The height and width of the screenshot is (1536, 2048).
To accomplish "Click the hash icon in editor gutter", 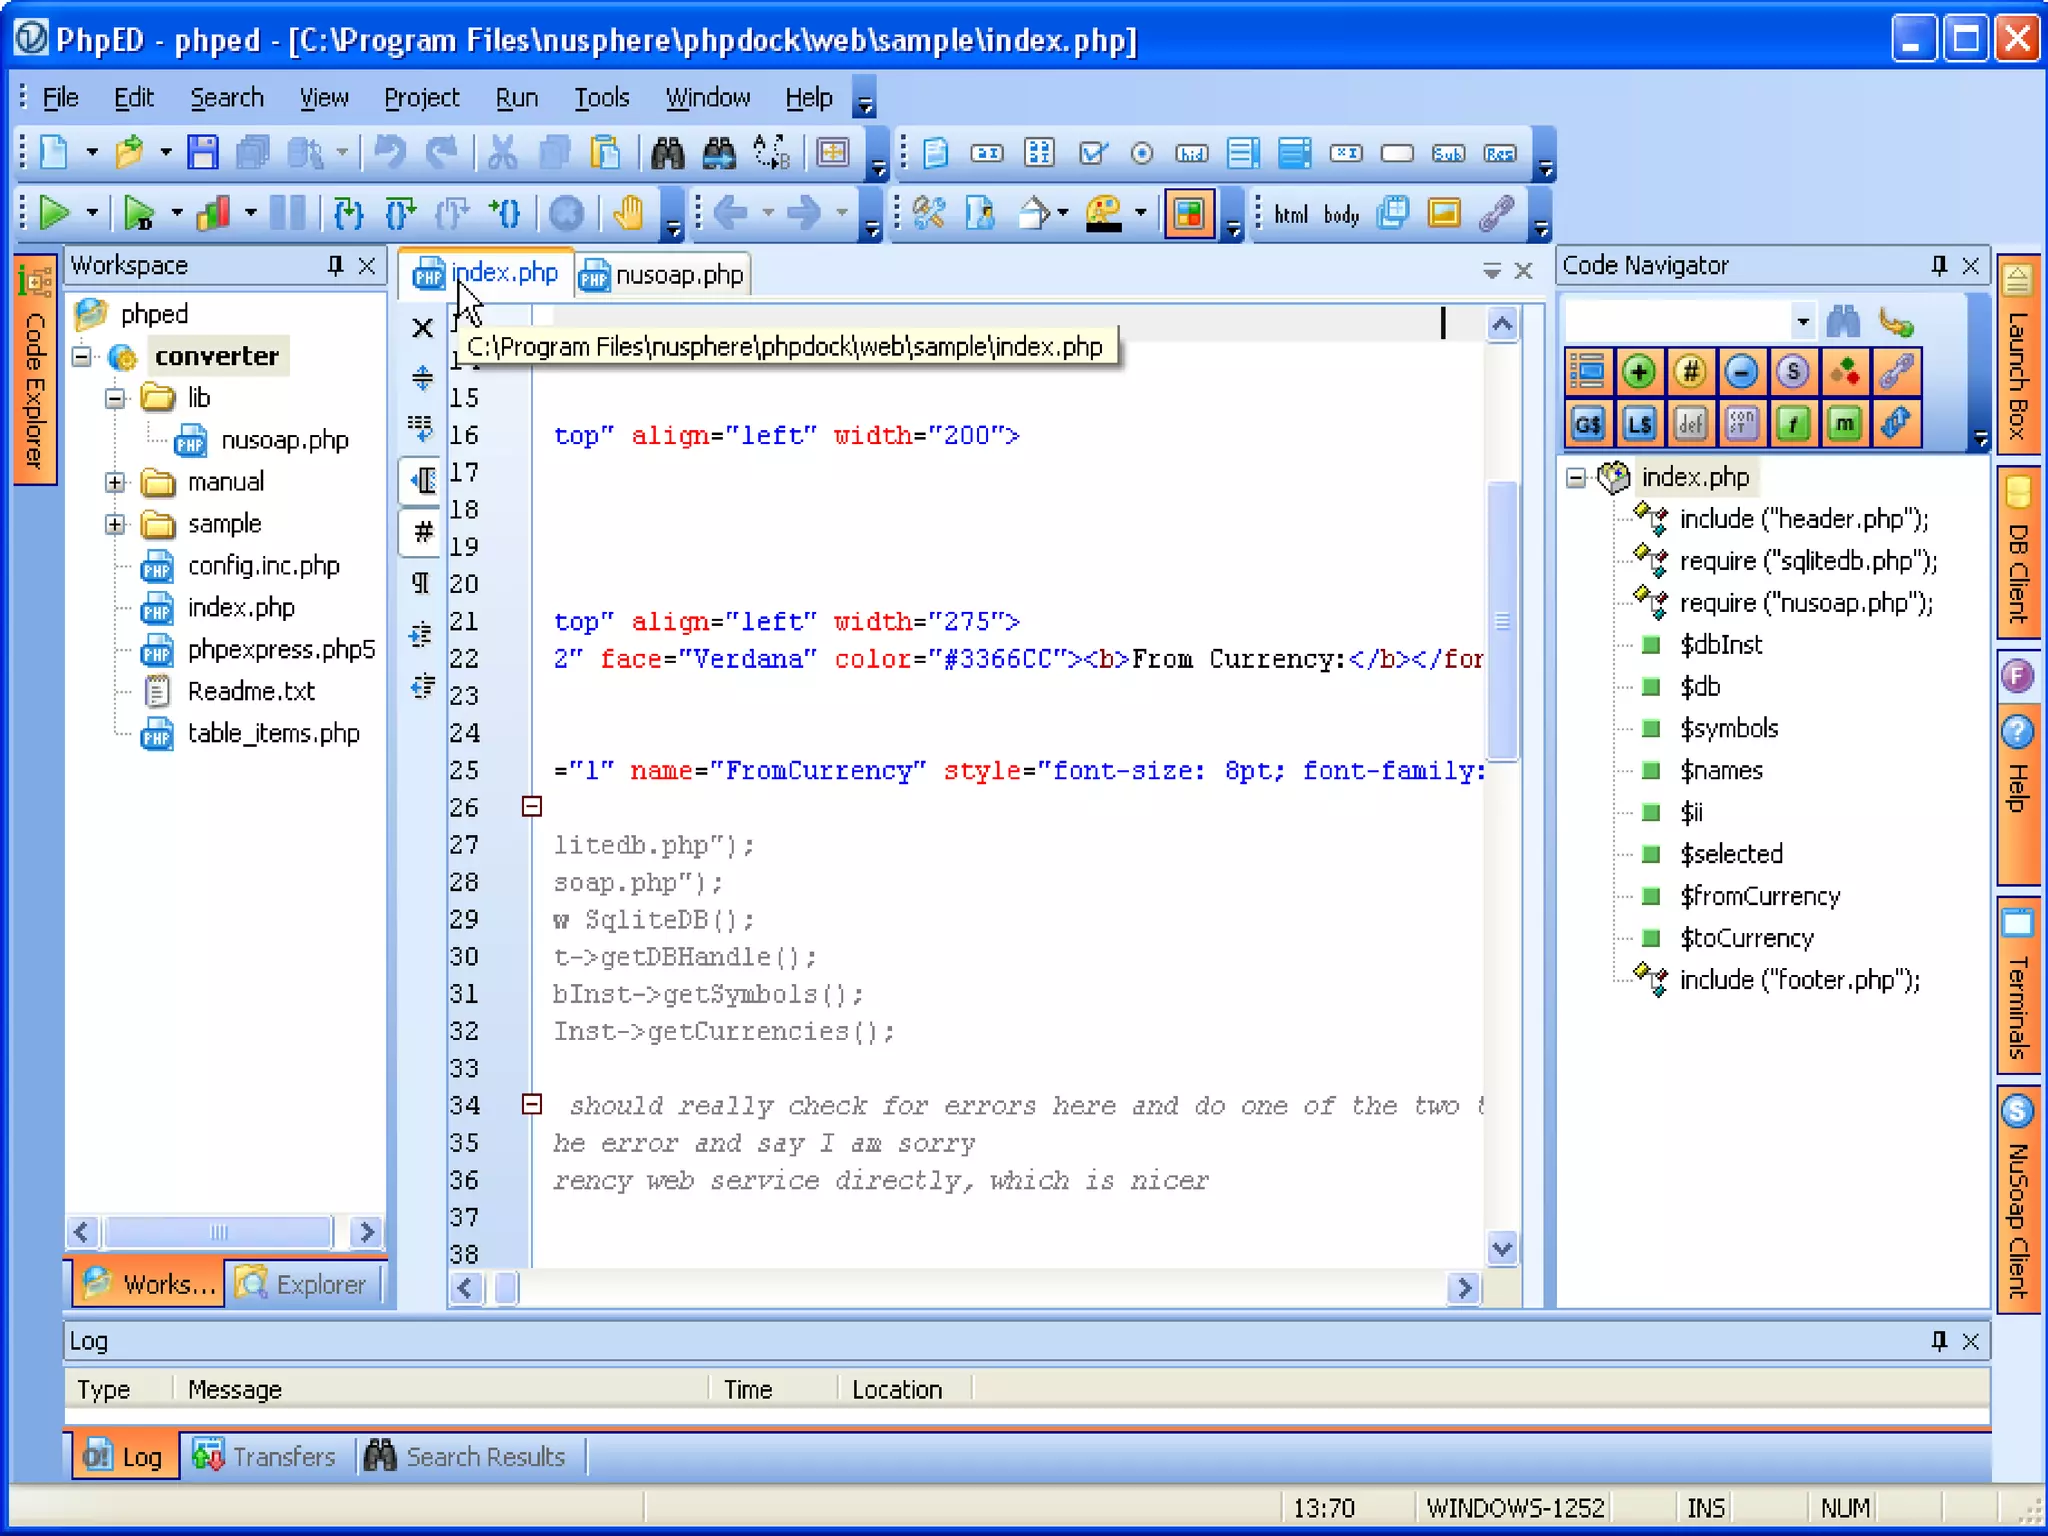I will tap(423, 531).
